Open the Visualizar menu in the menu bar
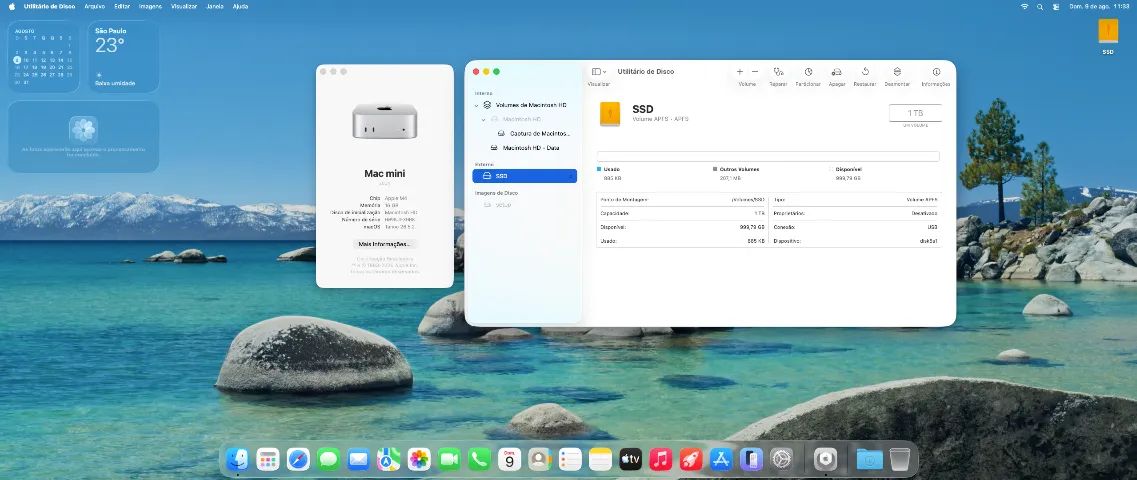Image resolution: width=1137 pixels, height=480 pixels. tap(183, 6)
